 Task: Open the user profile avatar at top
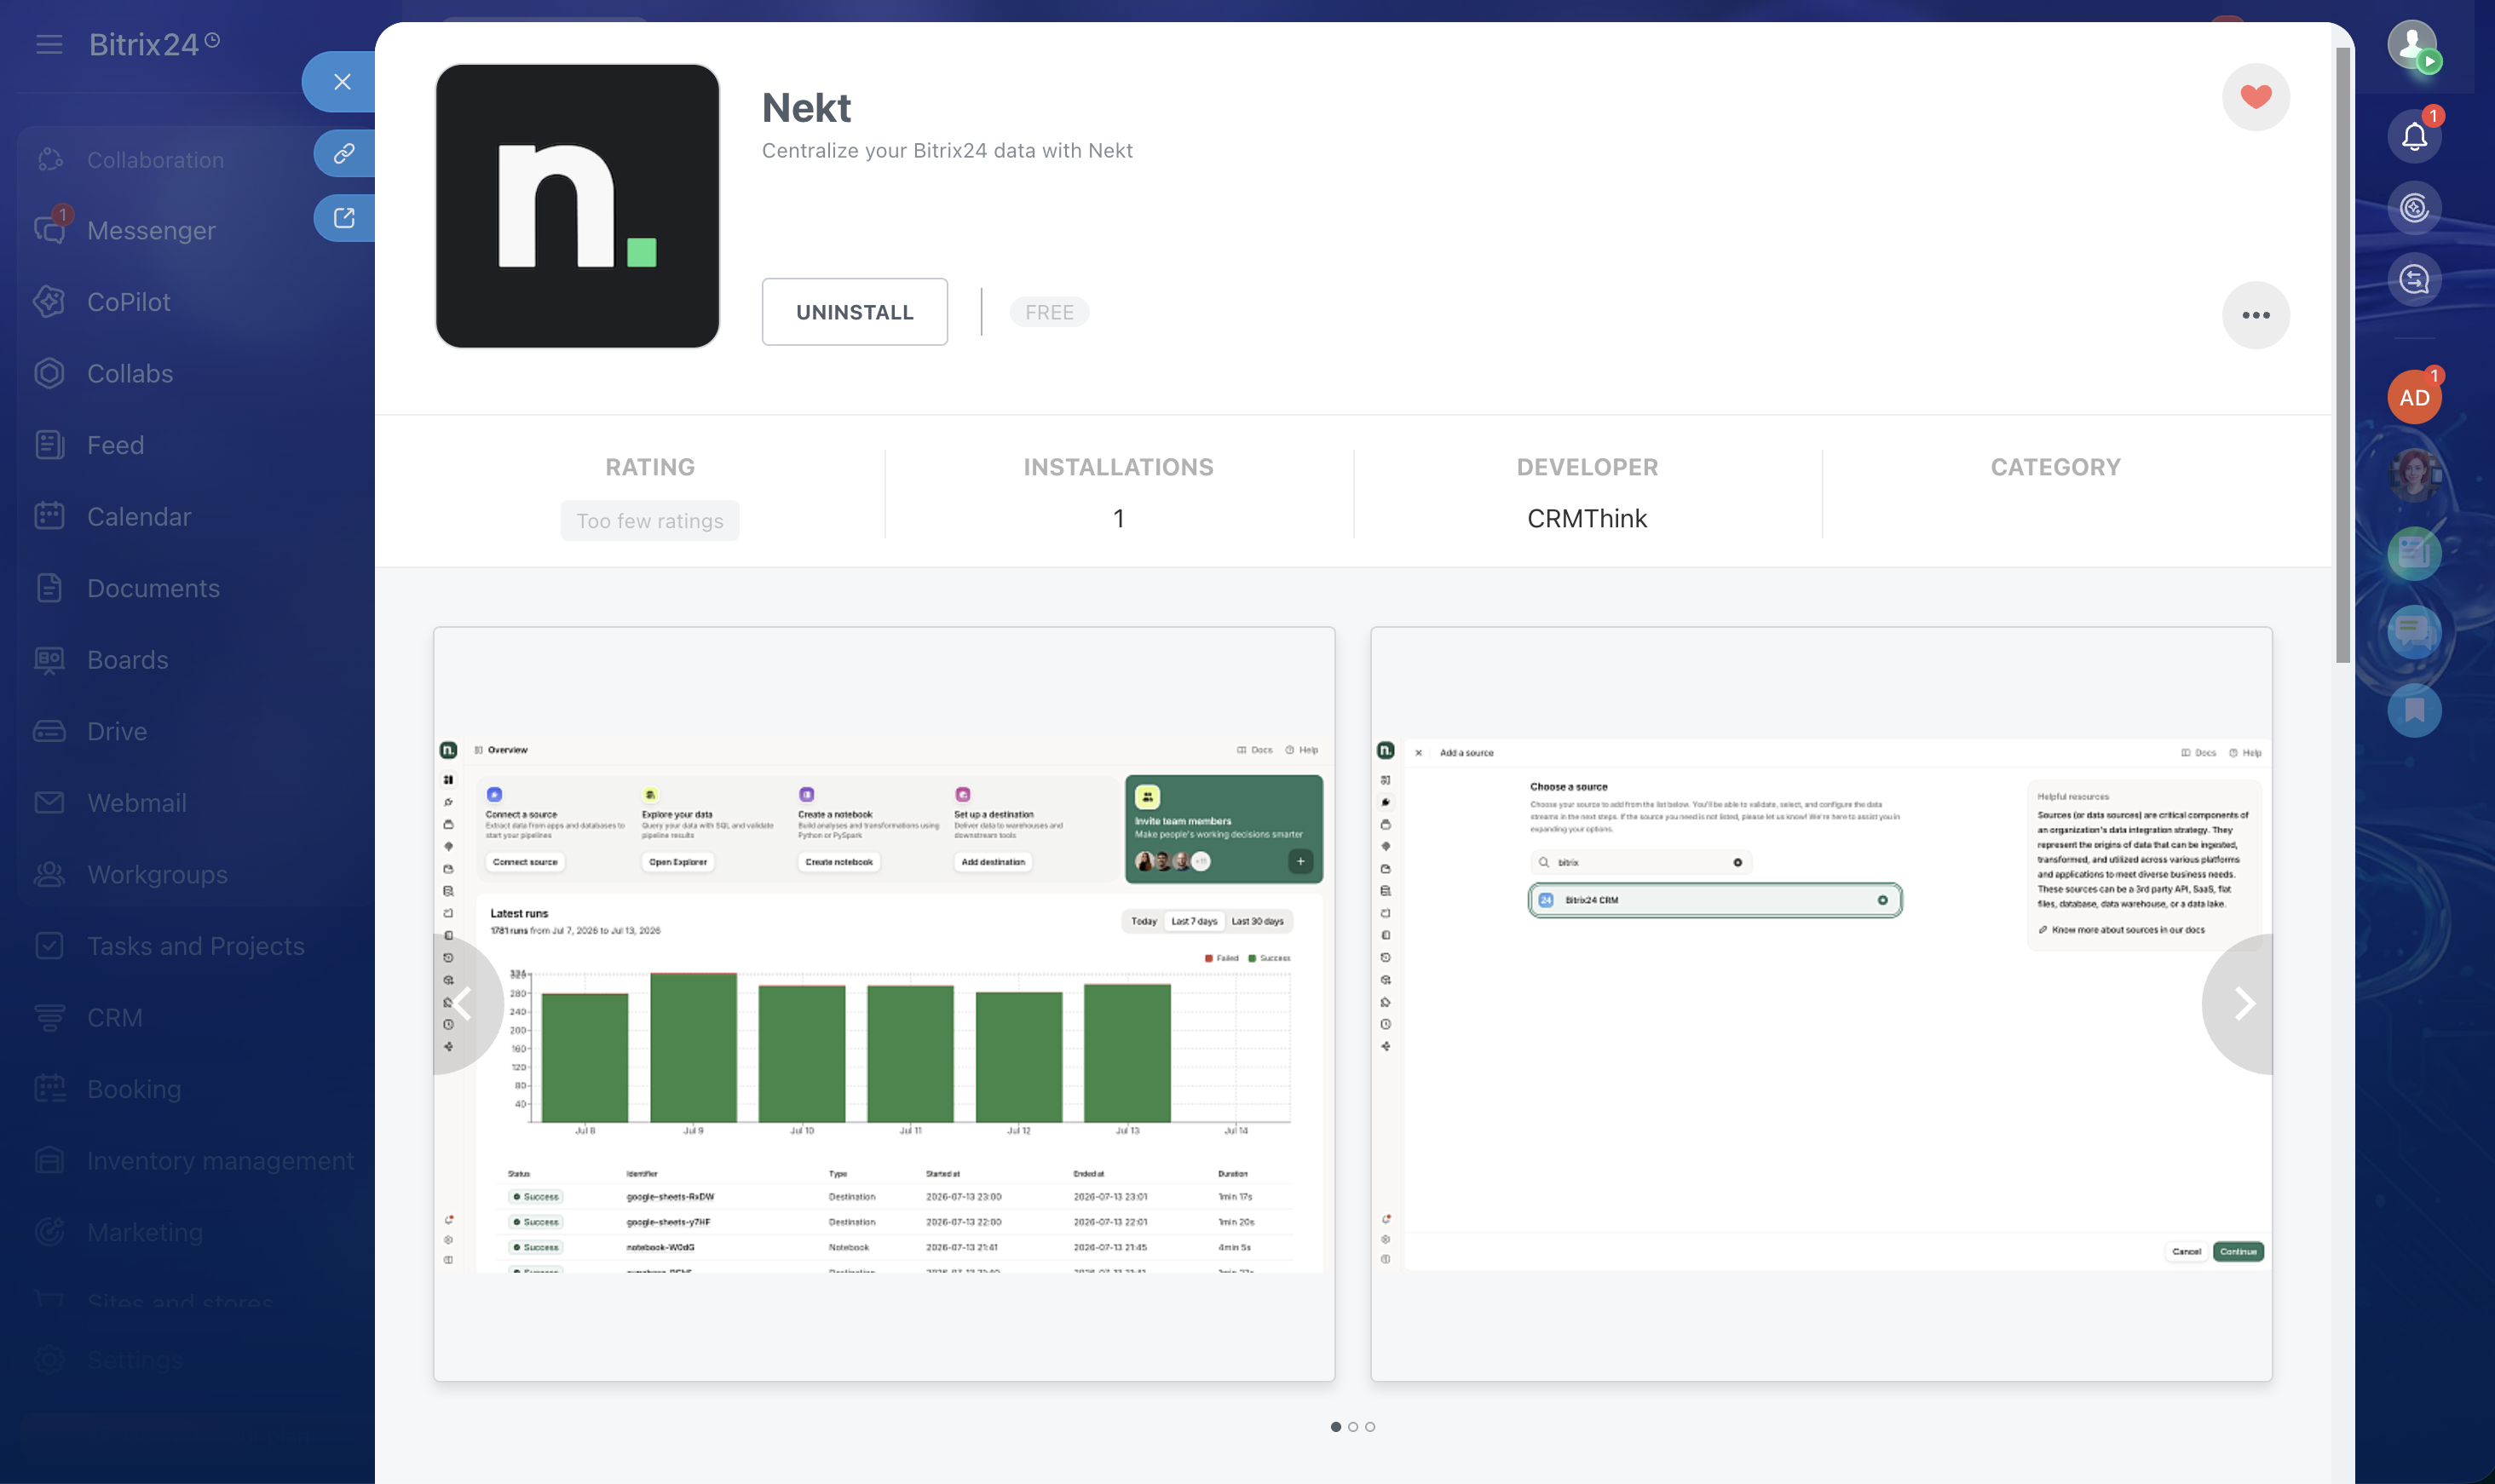click(2412, 45)
